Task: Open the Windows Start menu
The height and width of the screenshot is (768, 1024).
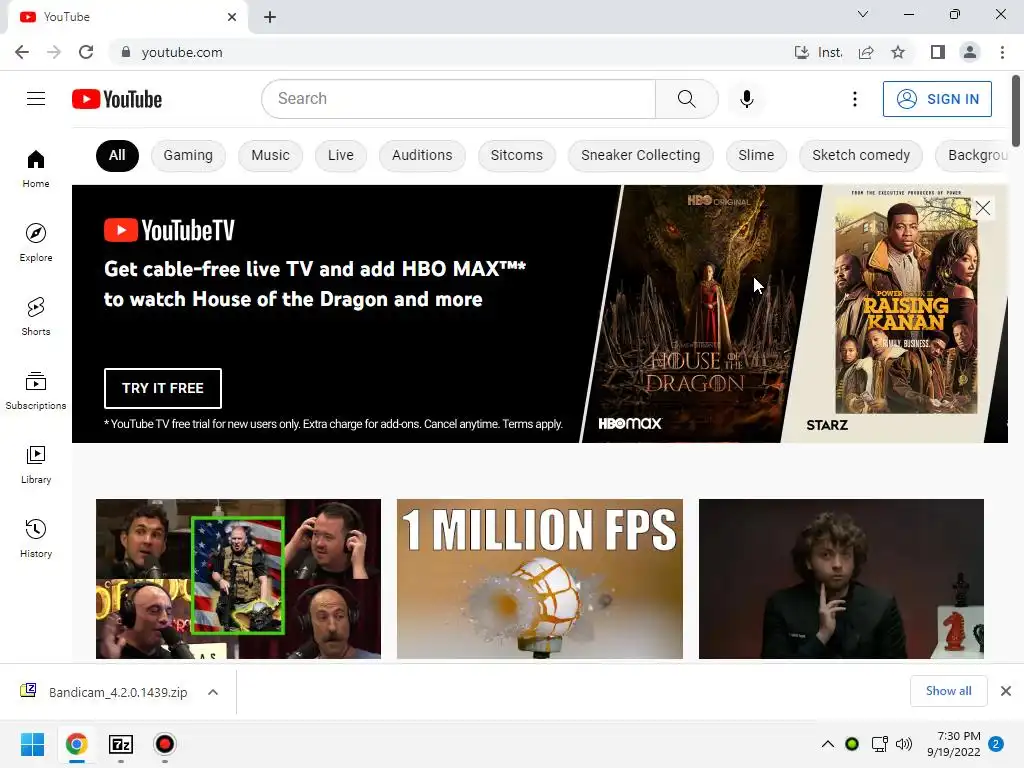Action: (x=32, y=744)
